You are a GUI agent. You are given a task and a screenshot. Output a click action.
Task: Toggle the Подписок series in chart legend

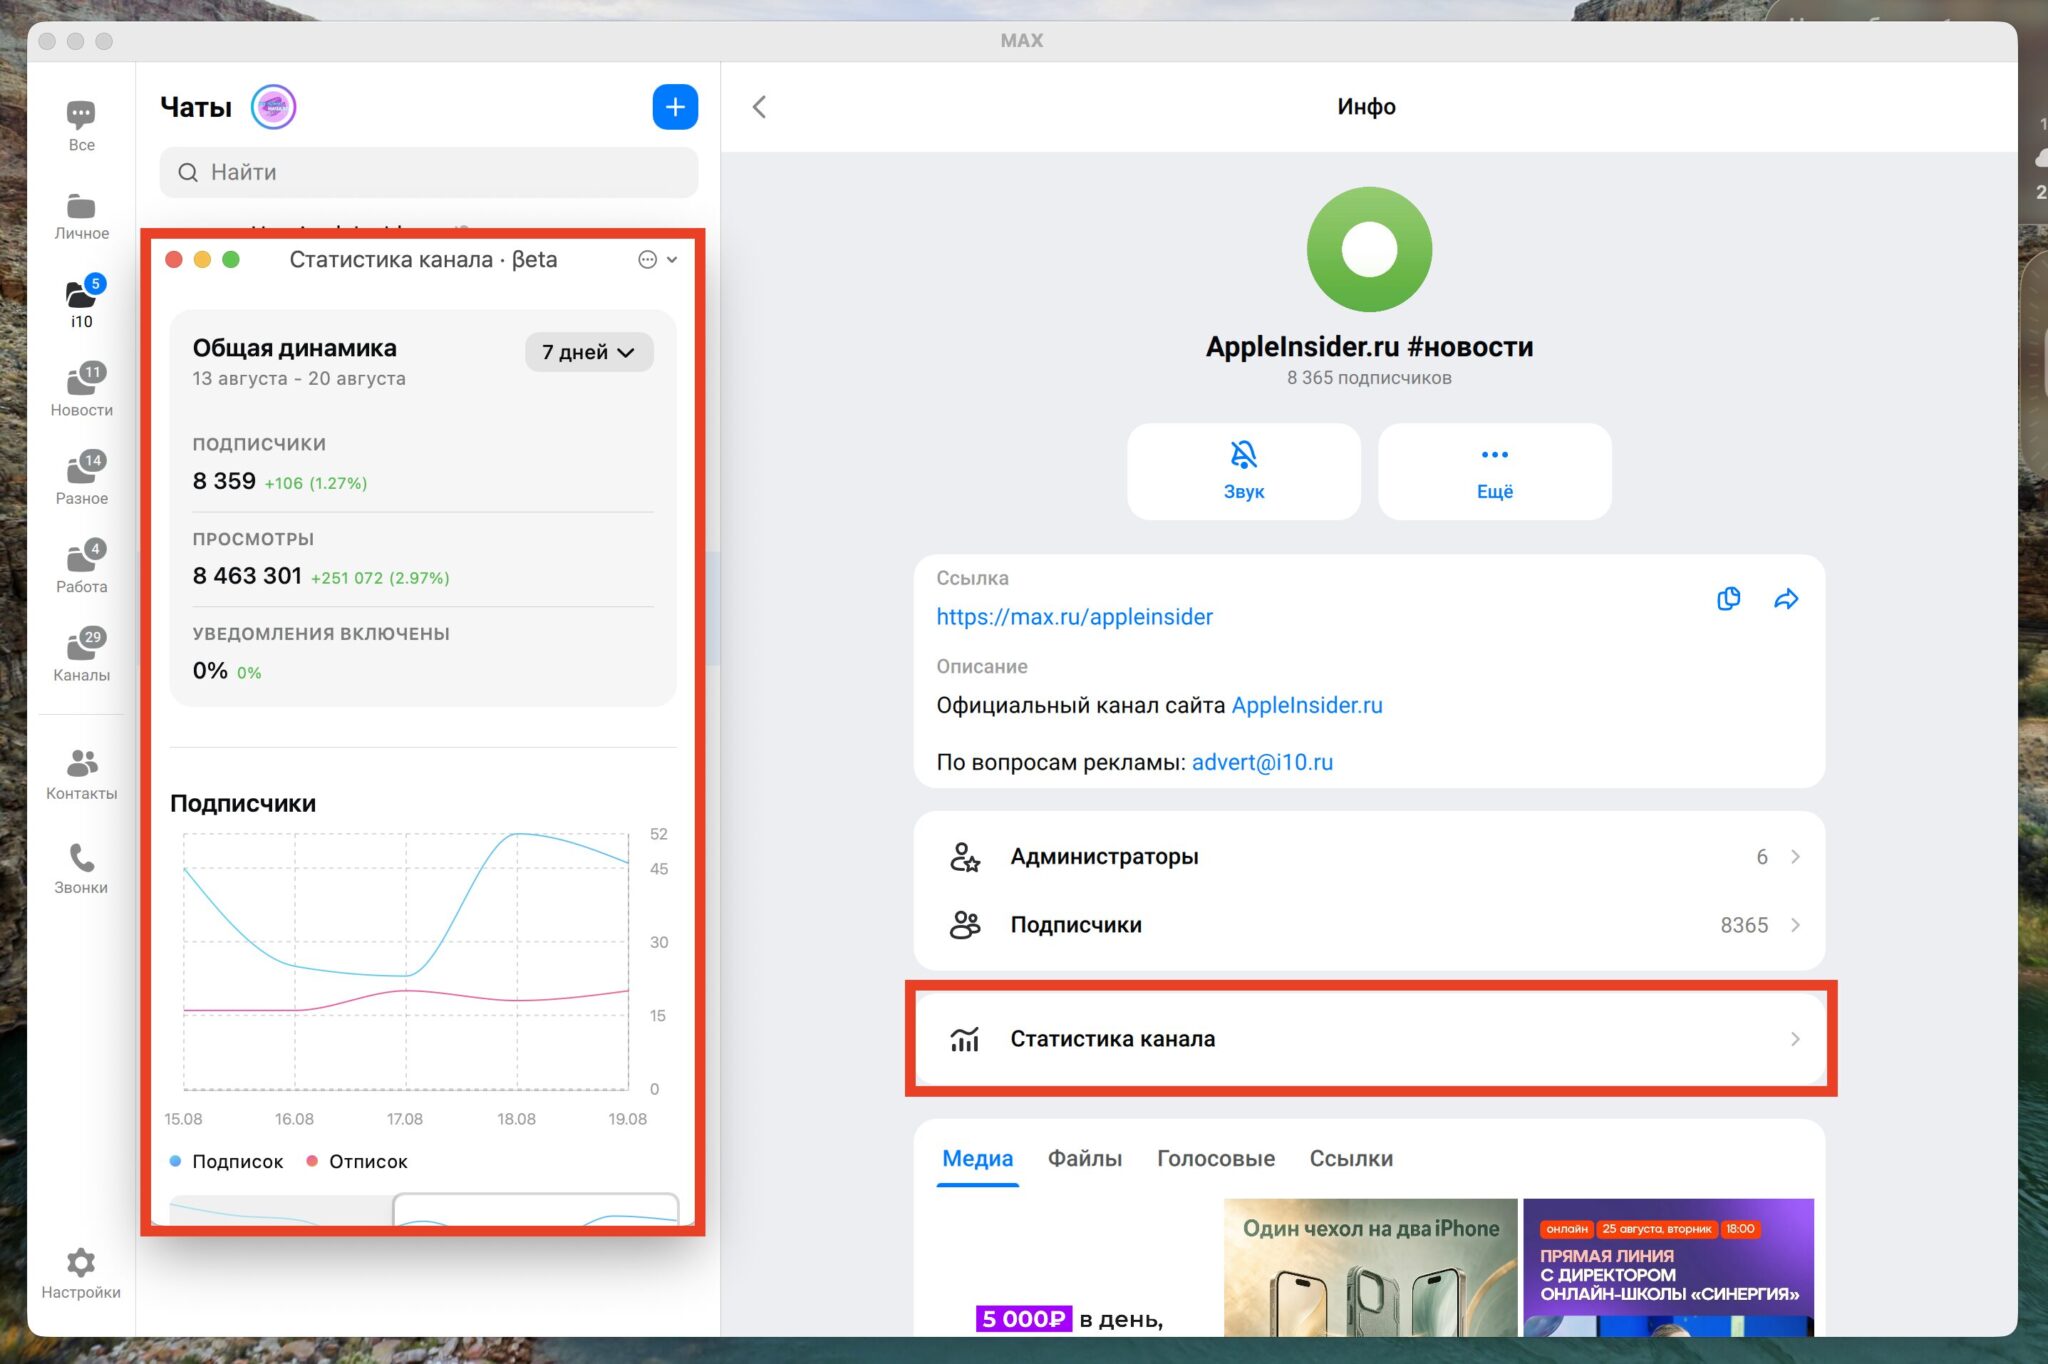pos(227,1161)
